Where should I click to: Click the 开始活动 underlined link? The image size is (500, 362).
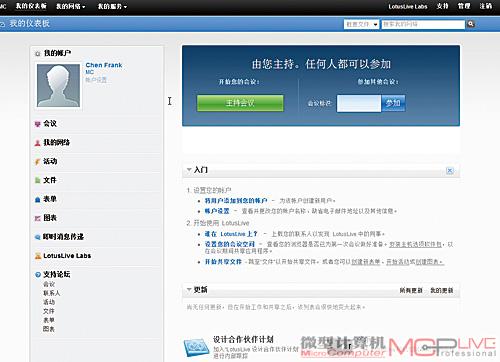tap(398, 262)
